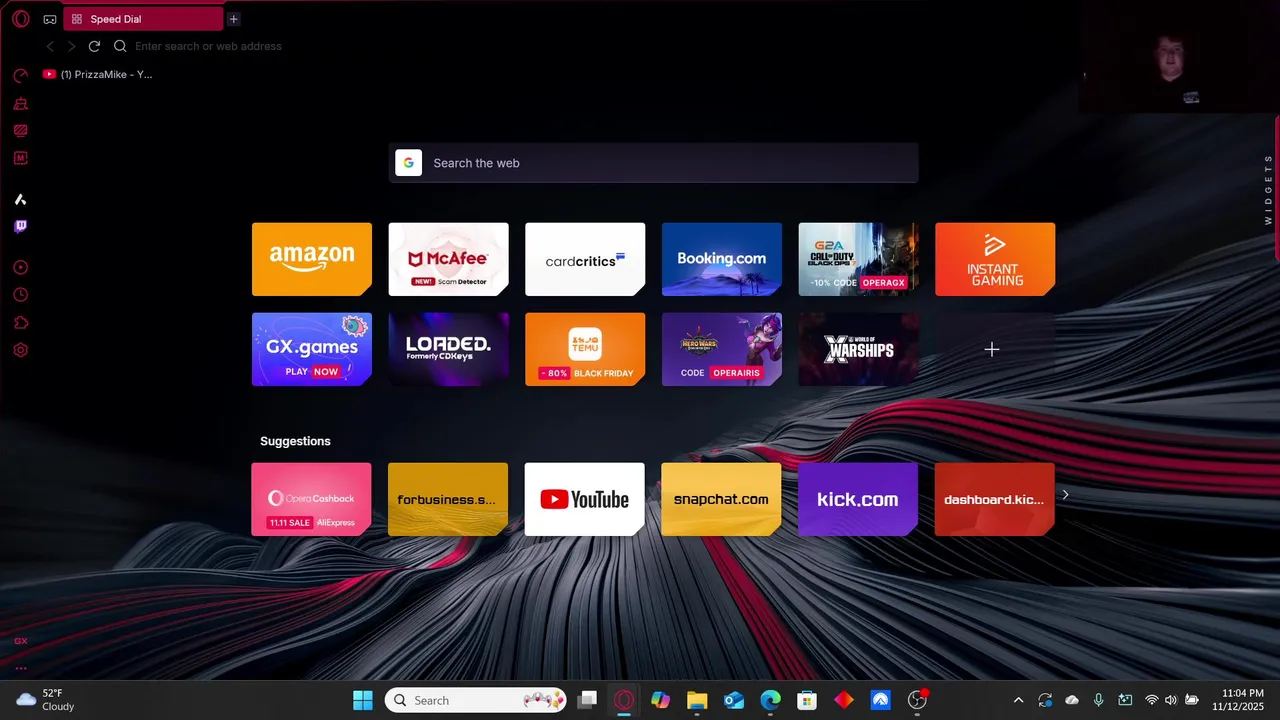Screen dimensions: 1280x720
Task: Open Microsoft Store from taskbar
Action: 807,700
